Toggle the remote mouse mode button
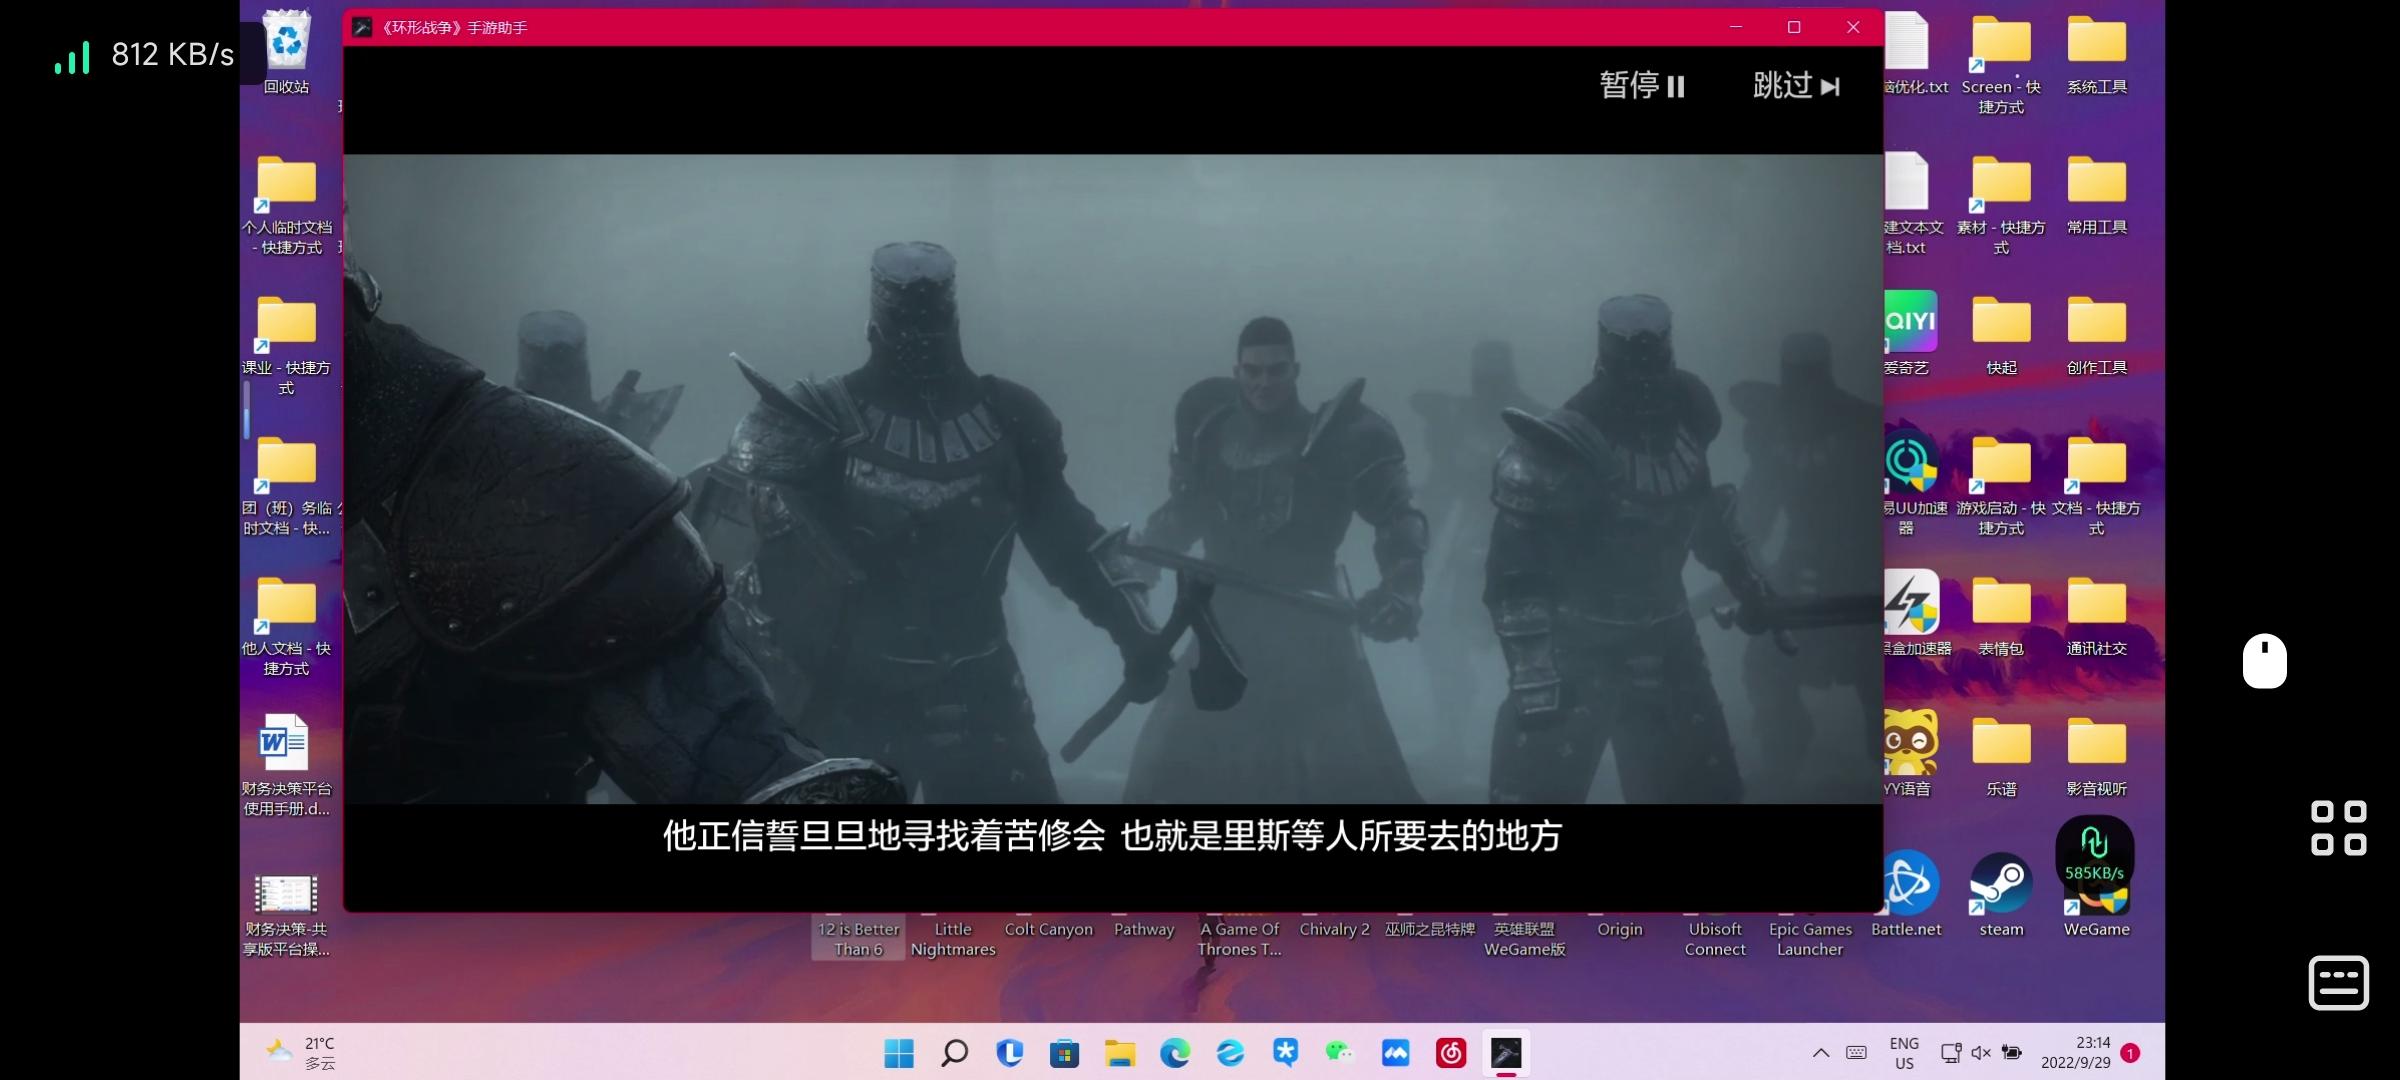 pos(2265,661)
